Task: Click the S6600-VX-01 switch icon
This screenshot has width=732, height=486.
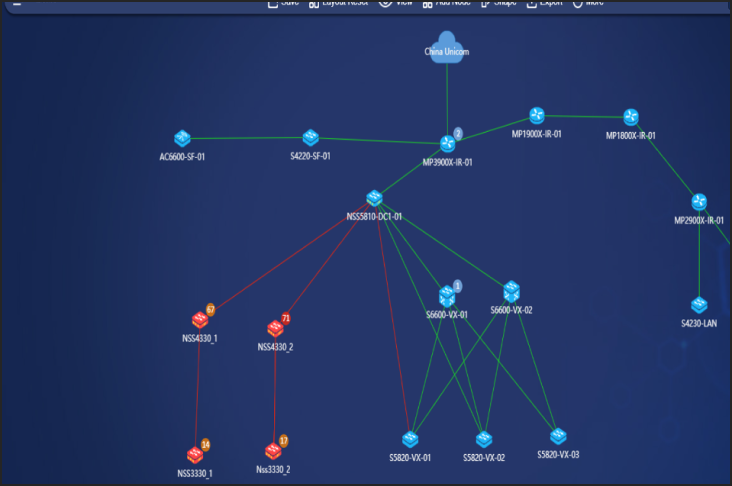Action: [x=447, y=296]
